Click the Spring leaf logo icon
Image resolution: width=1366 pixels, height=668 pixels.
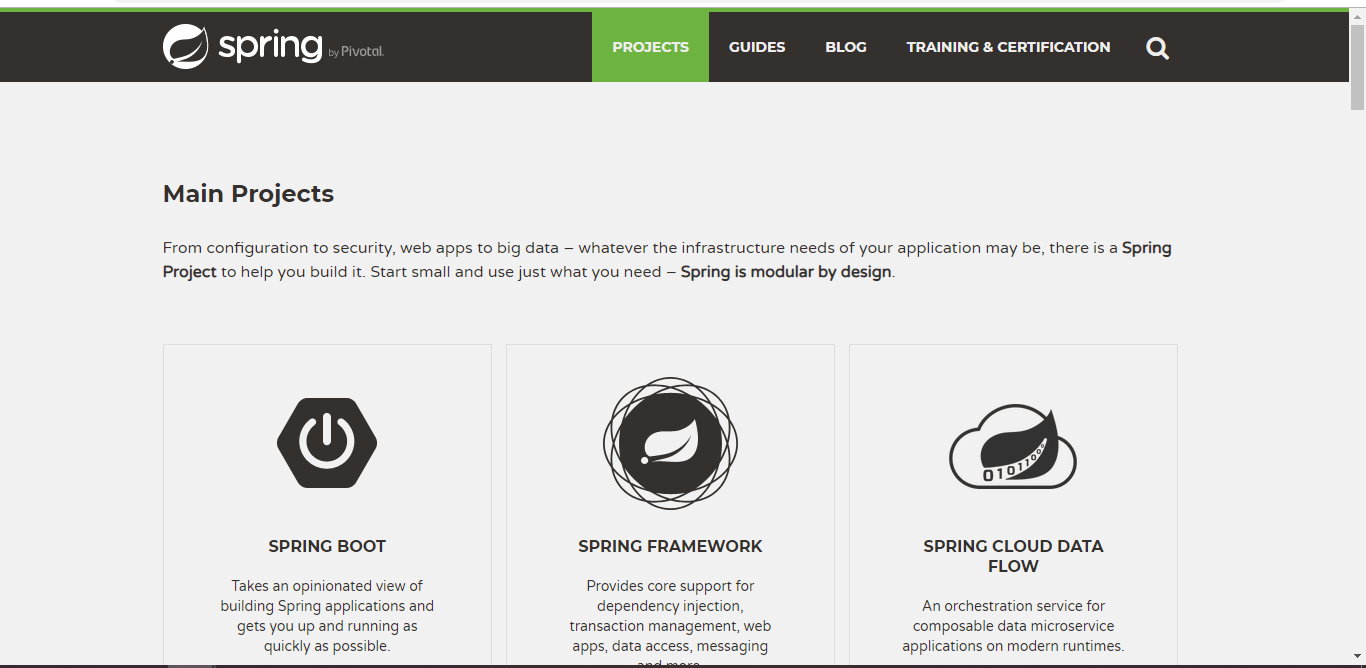click(186, 46)
